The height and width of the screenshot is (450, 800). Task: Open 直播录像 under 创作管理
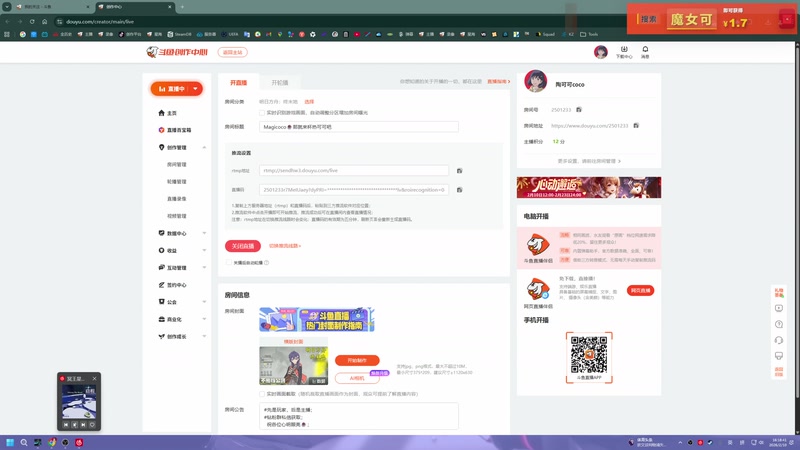177,199
